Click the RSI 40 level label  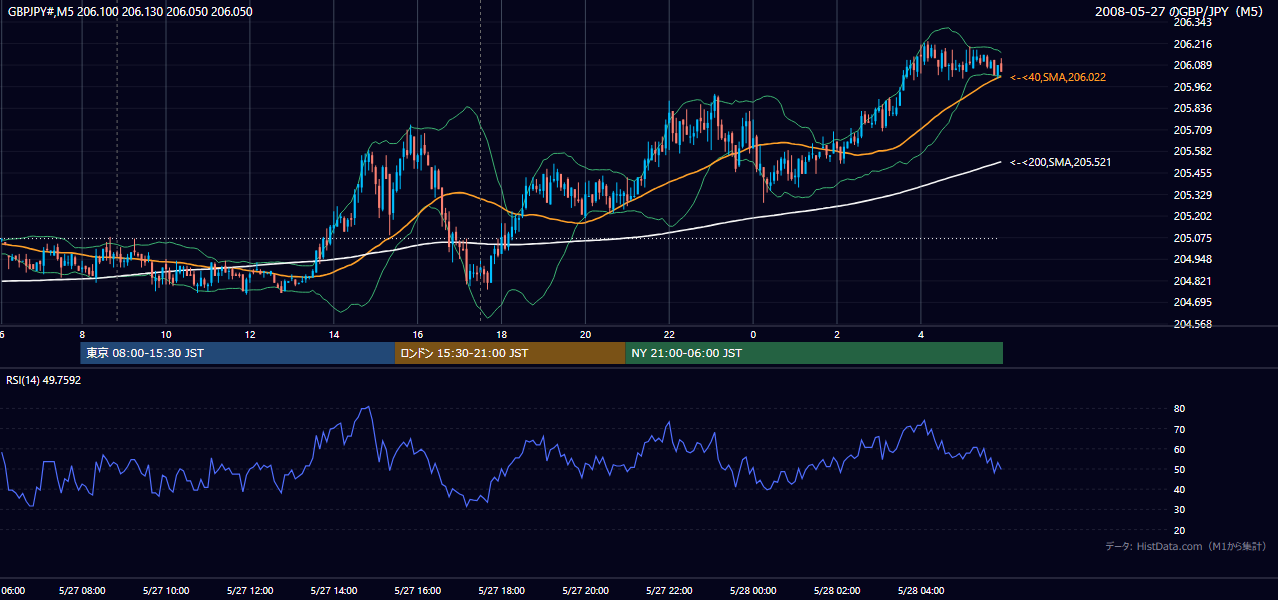click(1179, 489)
